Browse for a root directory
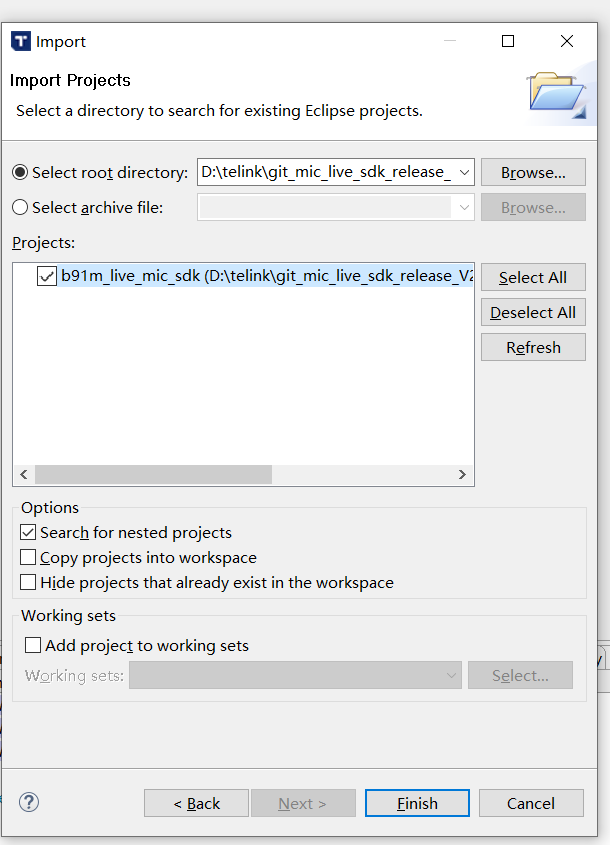 (x=533, y=171)
